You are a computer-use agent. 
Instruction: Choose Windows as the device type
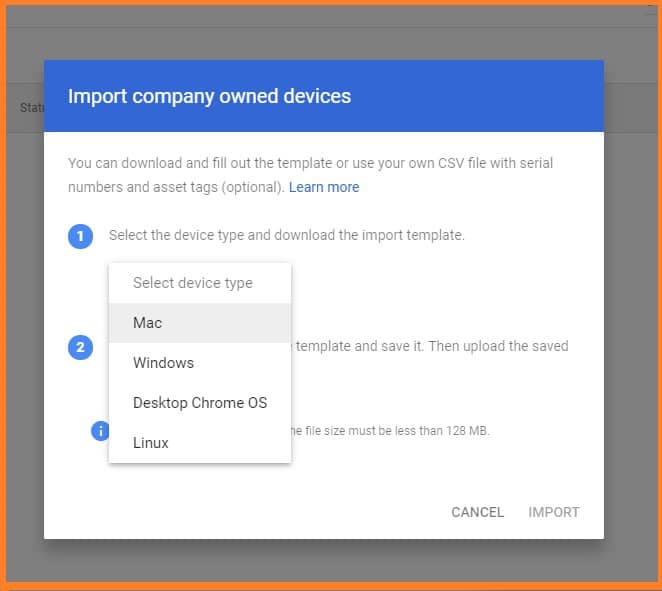pyautogui.click(x=163, y=363)
